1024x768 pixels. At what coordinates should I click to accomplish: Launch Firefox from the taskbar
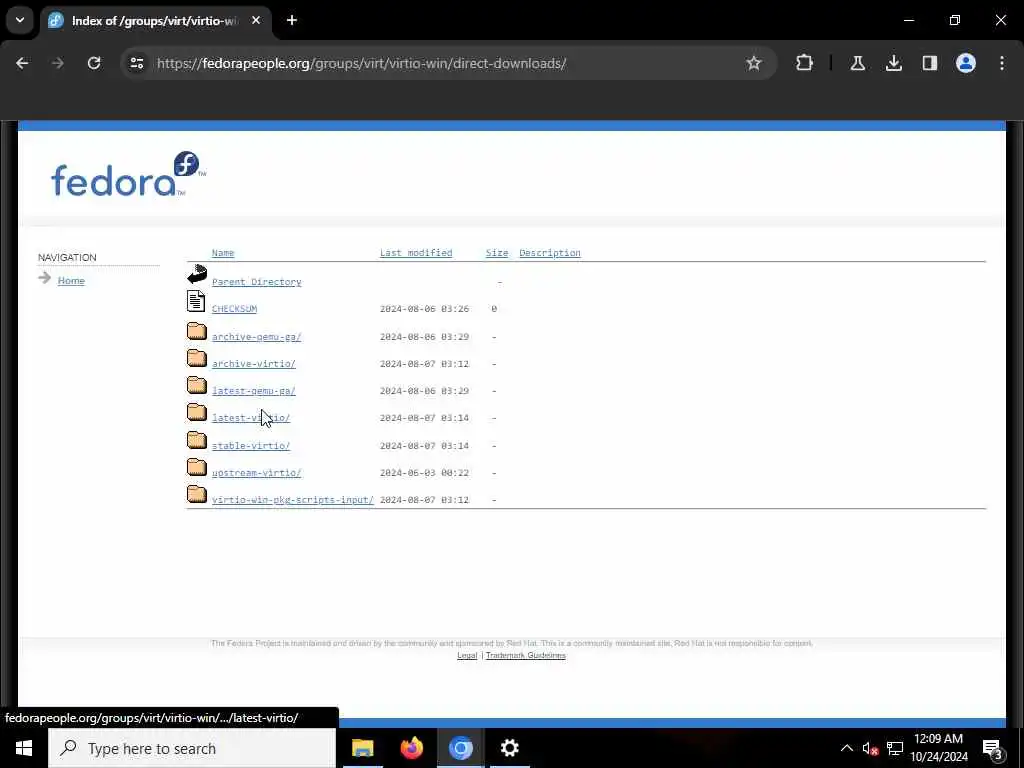[x=411, y=748]
